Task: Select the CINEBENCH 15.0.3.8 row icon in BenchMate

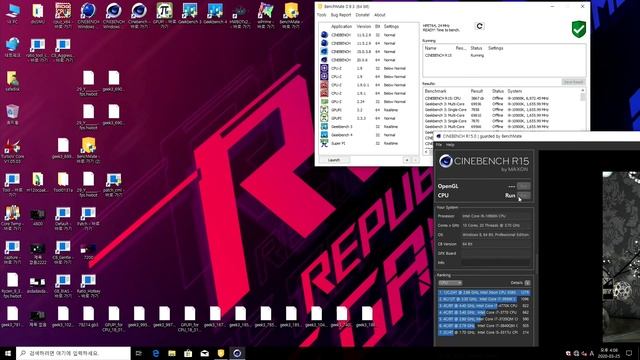Action: click(x=324, y=51)
